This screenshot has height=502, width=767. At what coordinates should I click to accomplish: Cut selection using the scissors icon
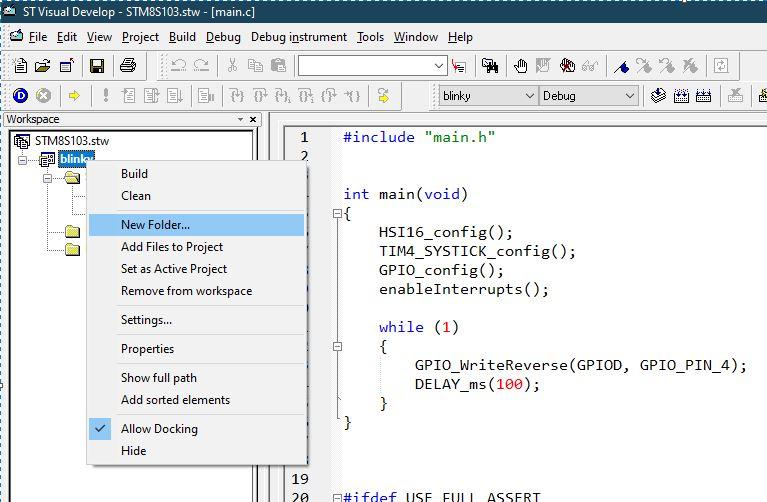click(232, 66)
